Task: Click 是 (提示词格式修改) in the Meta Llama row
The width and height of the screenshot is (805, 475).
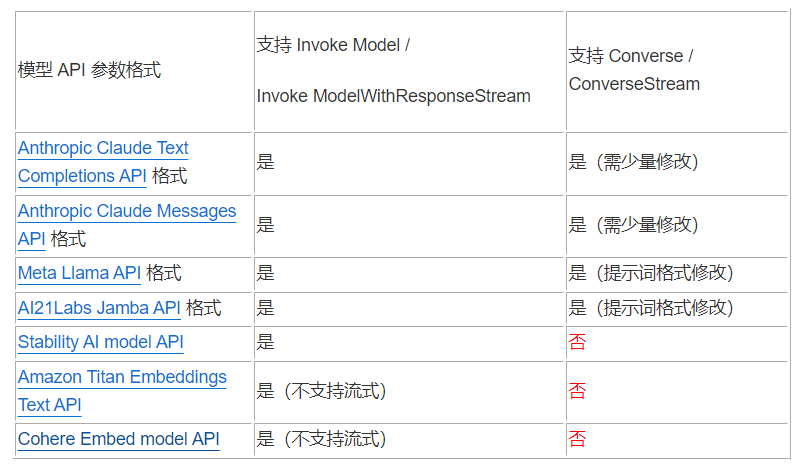Action: click(651, 273)
